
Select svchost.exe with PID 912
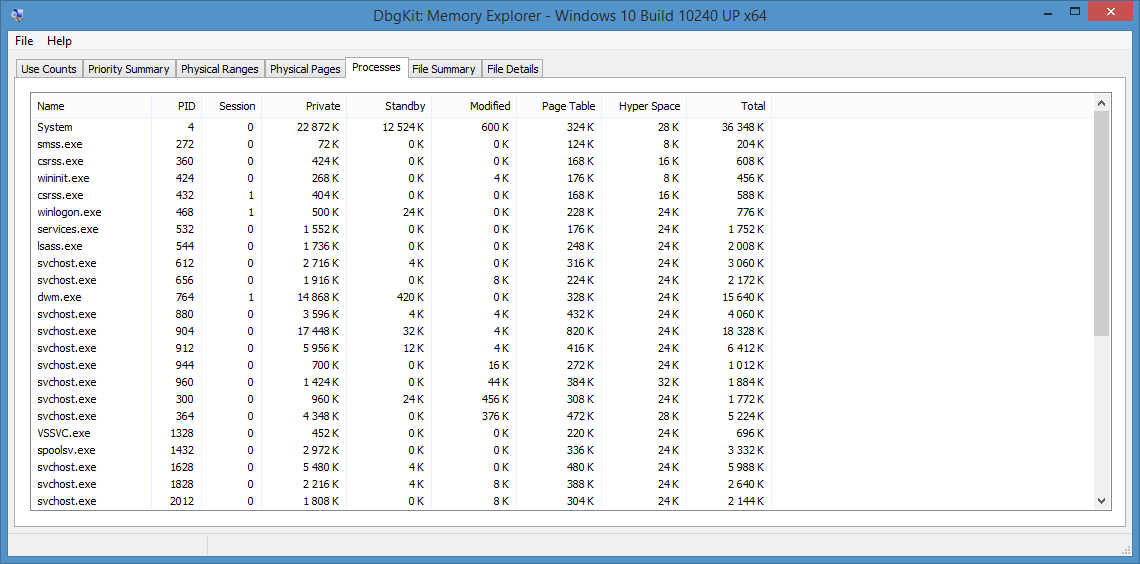coord(401,348)
